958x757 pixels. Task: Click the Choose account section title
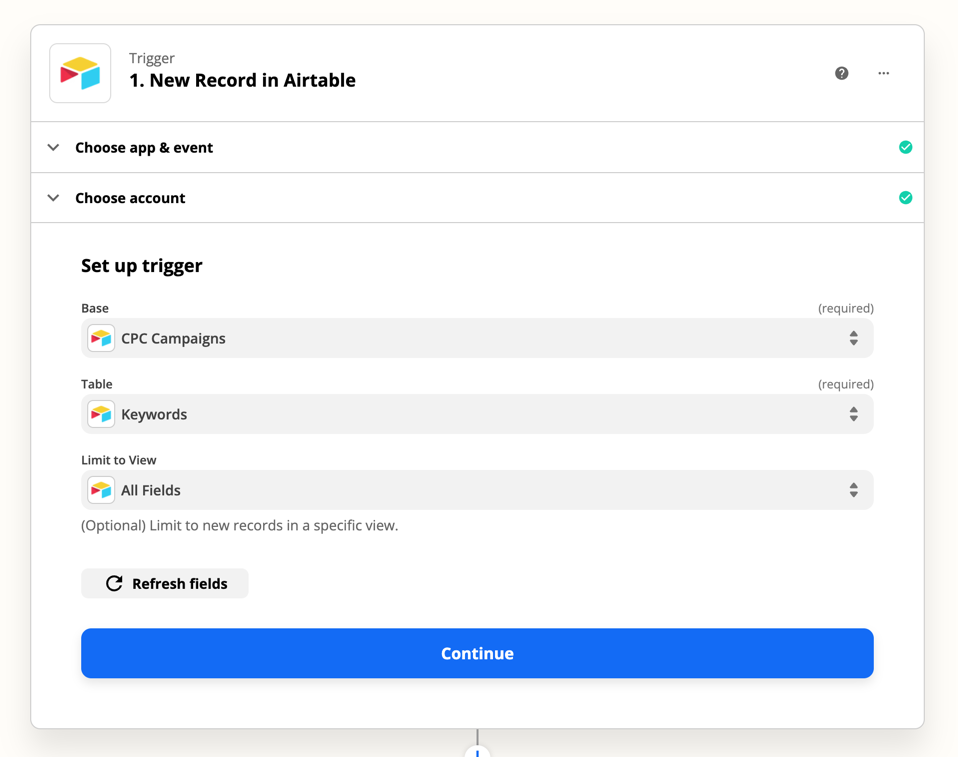pos(130,198)
